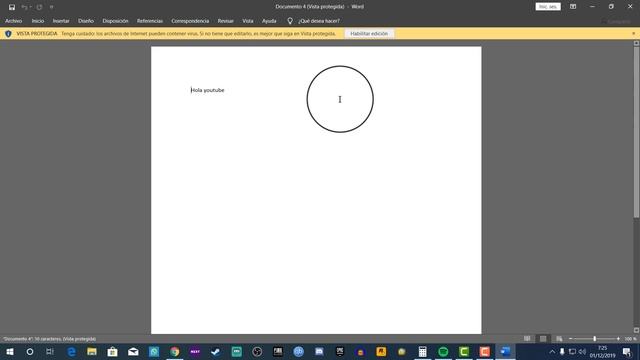This screenshot has height=360, width=640.
Task: Open the Archivo menu
Action: 13,21
